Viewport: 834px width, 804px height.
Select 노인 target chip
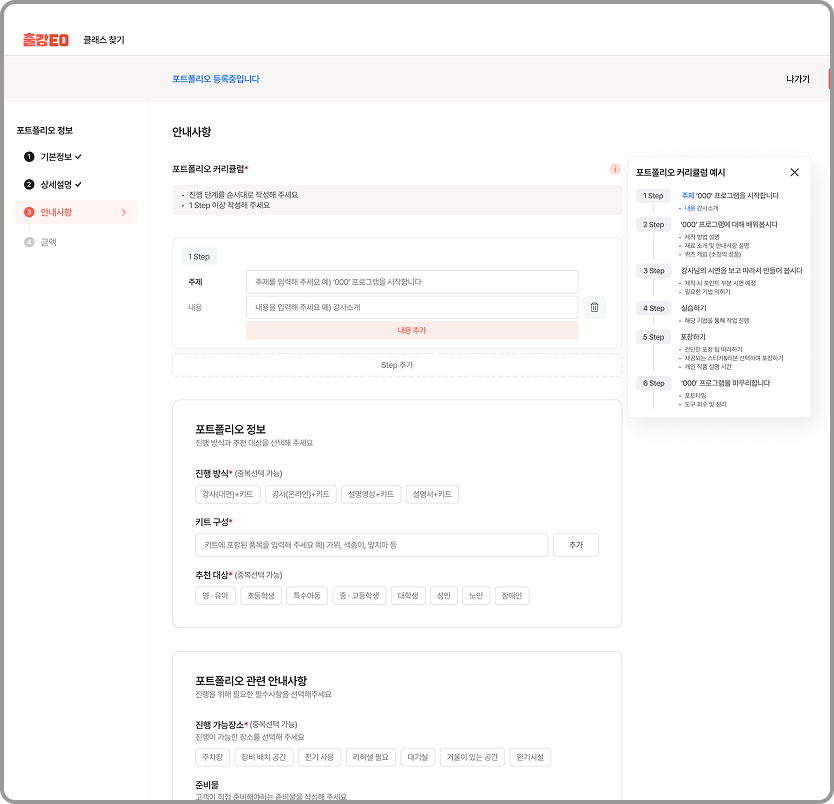pos(476,596)
